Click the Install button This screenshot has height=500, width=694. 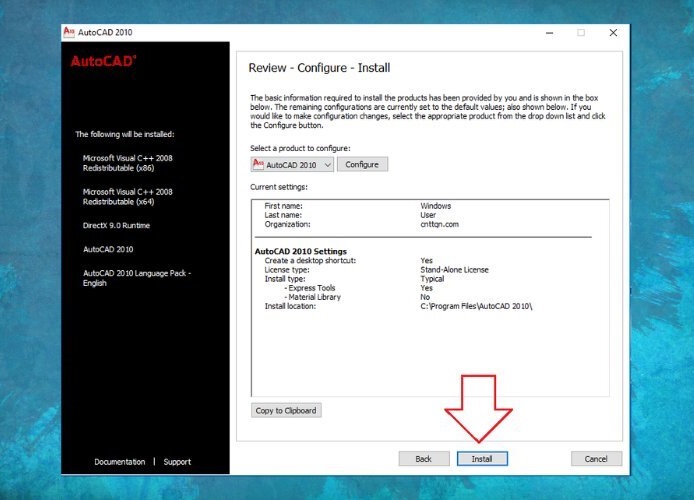[x=482, y=459]
